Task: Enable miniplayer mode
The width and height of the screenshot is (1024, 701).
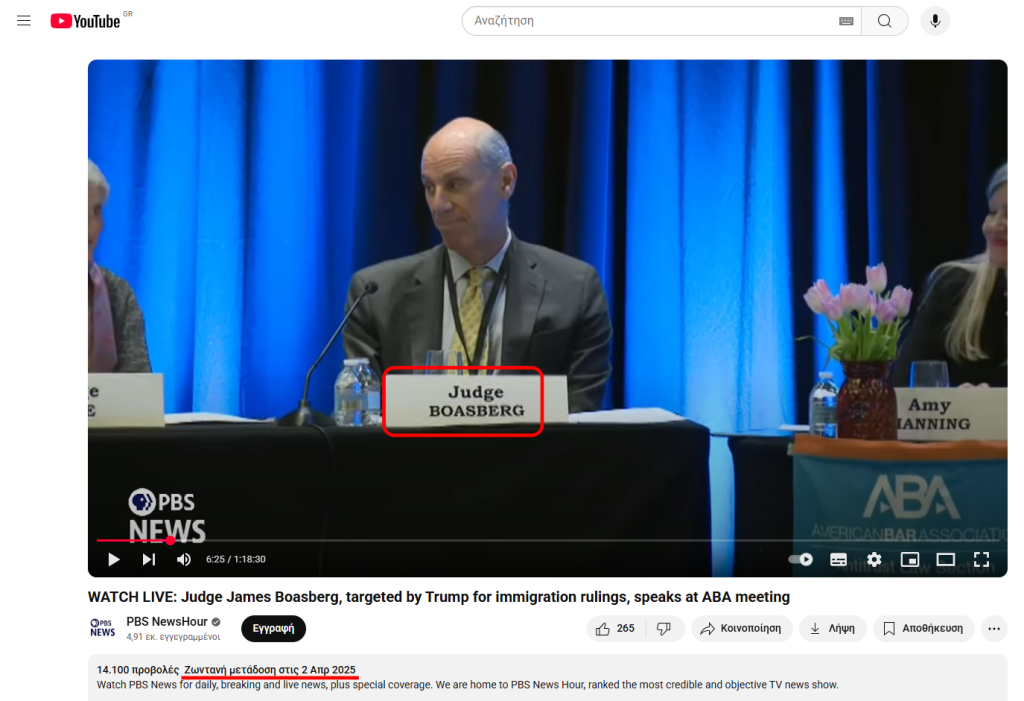Action: [910, 559]
